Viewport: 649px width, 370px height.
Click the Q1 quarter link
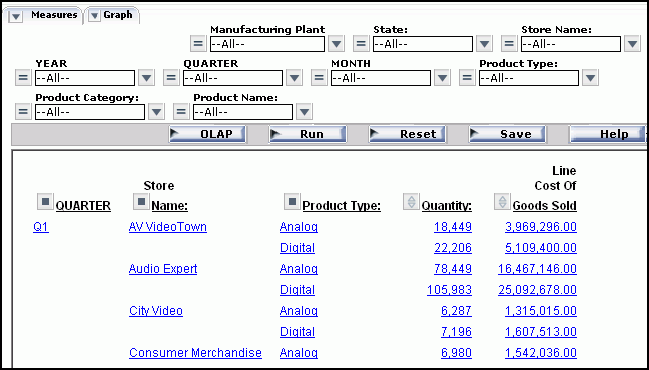tap(41, 227)
